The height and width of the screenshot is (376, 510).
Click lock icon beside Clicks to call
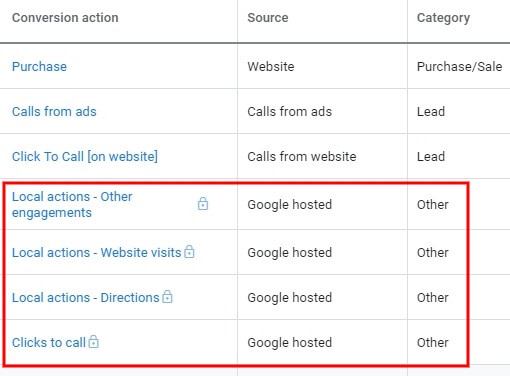(94, 342)
